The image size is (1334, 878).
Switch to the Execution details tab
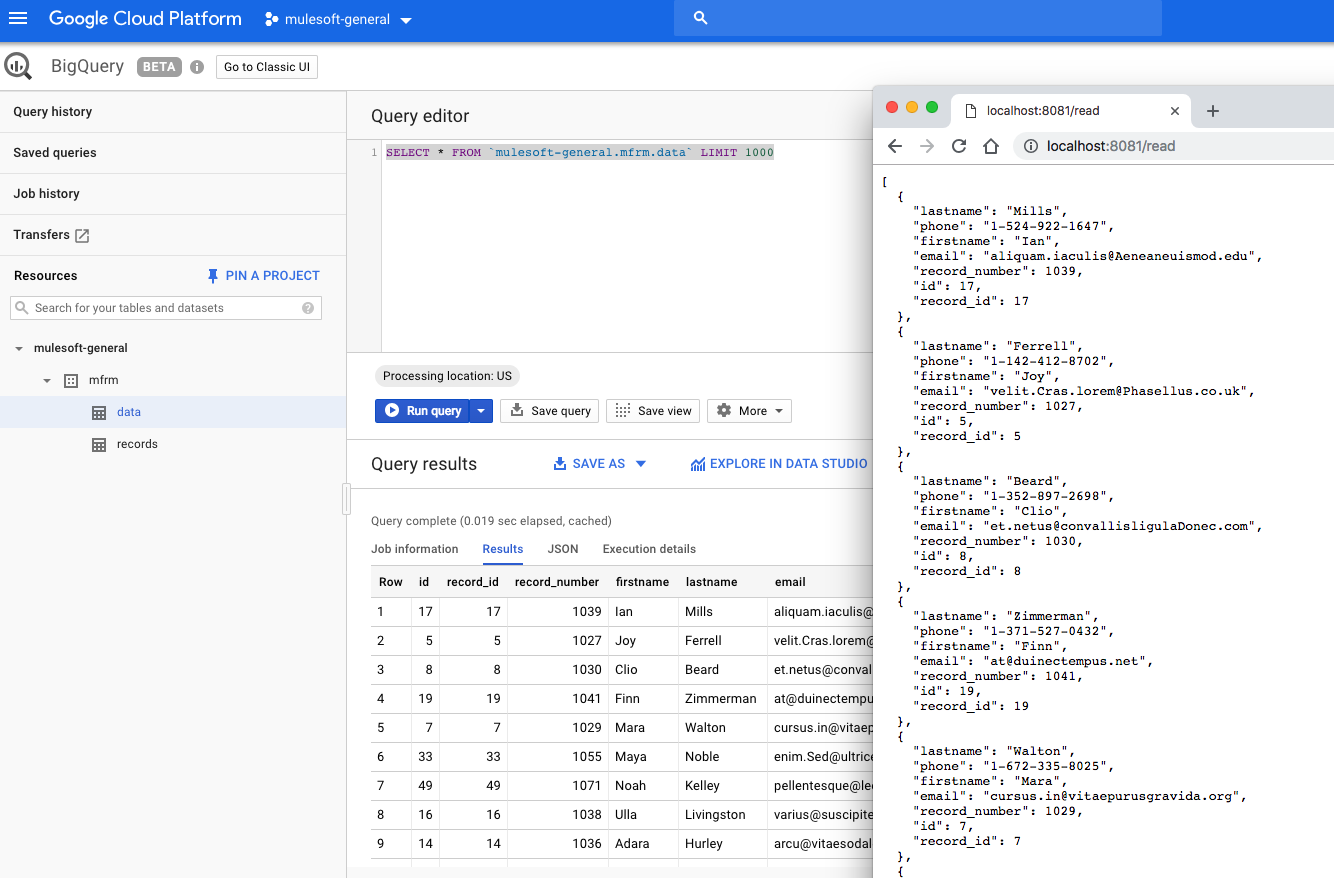[649, 549]
